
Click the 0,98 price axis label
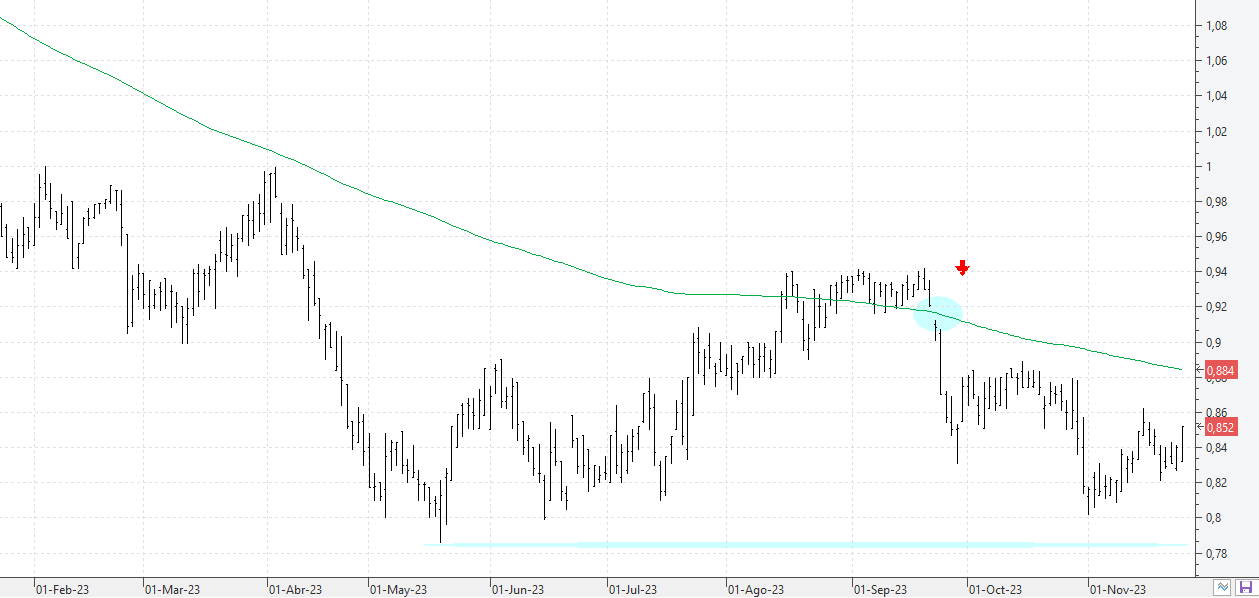pos(1217,202)
